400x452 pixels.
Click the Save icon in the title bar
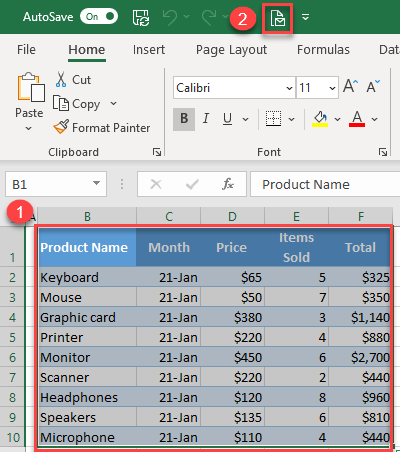pyautogui.click(x=141, y=17)
